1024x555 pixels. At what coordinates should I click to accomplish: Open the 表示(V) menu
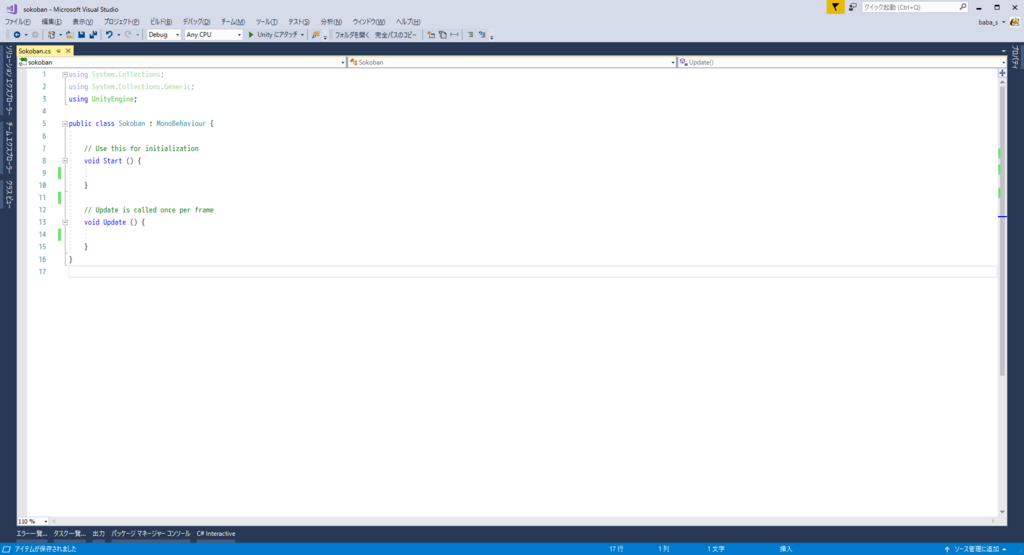coord(82,22)
